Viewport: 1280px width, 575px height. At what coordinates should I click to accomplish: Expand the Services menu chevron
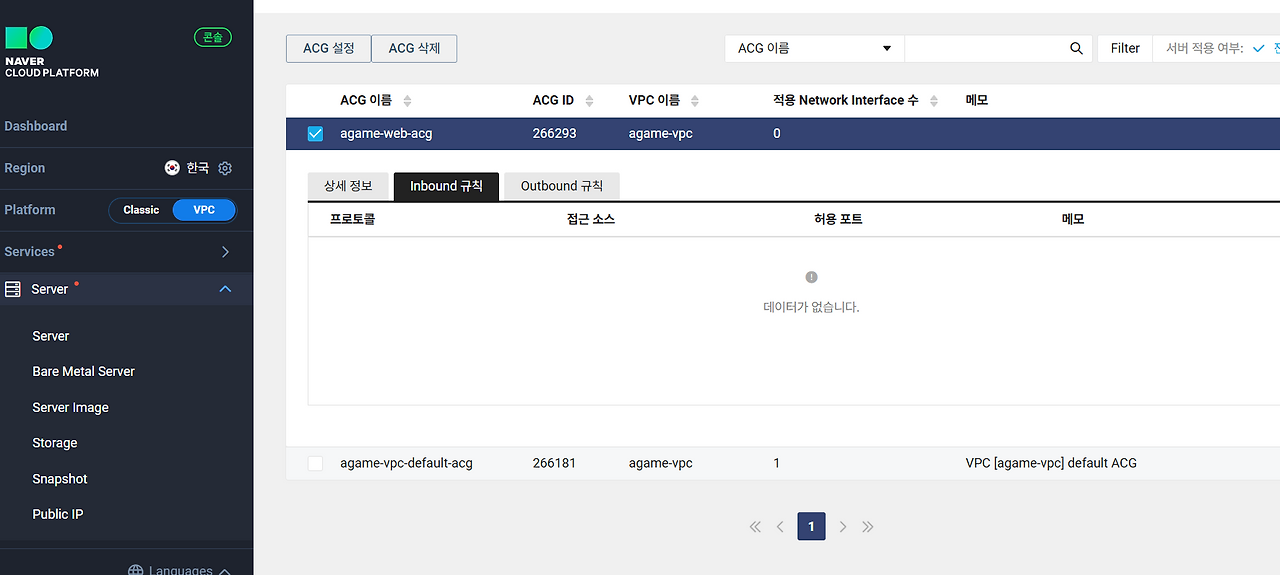pyautogui.click(x=225, y=252)
